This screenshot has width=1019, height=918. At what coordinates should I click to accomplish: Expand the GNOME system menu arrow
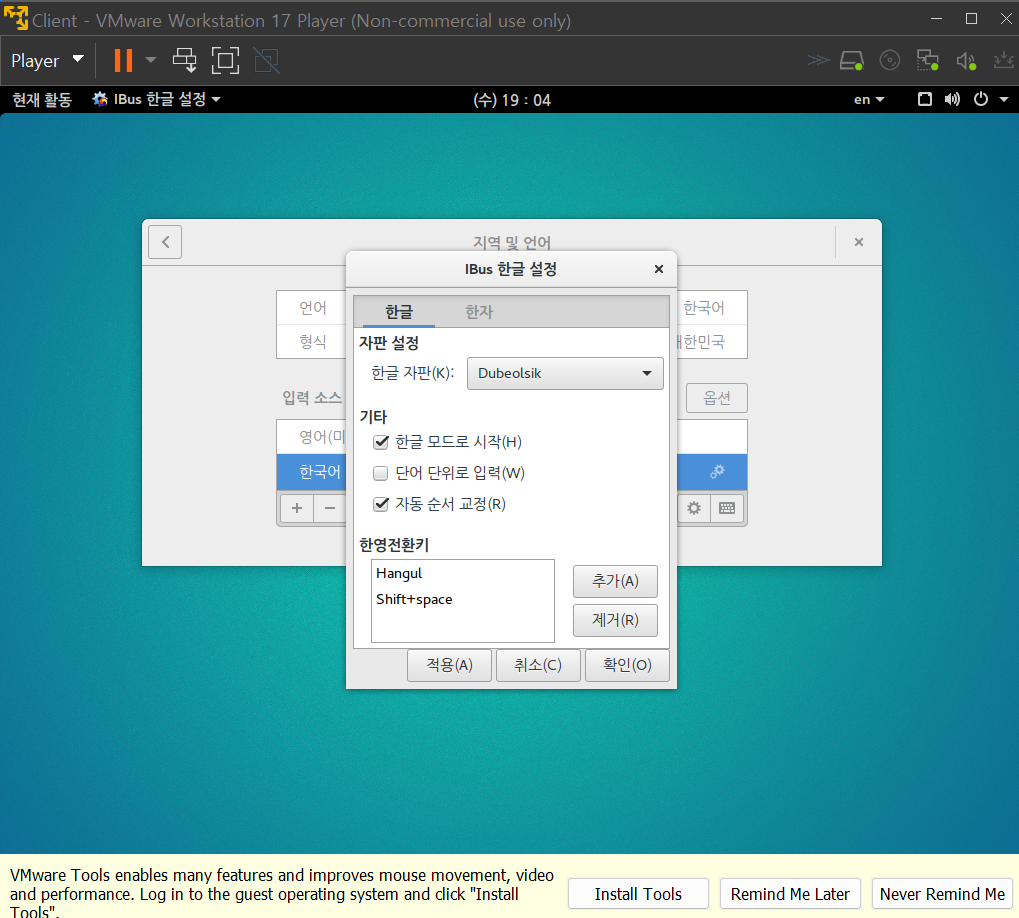point(1004,99)
